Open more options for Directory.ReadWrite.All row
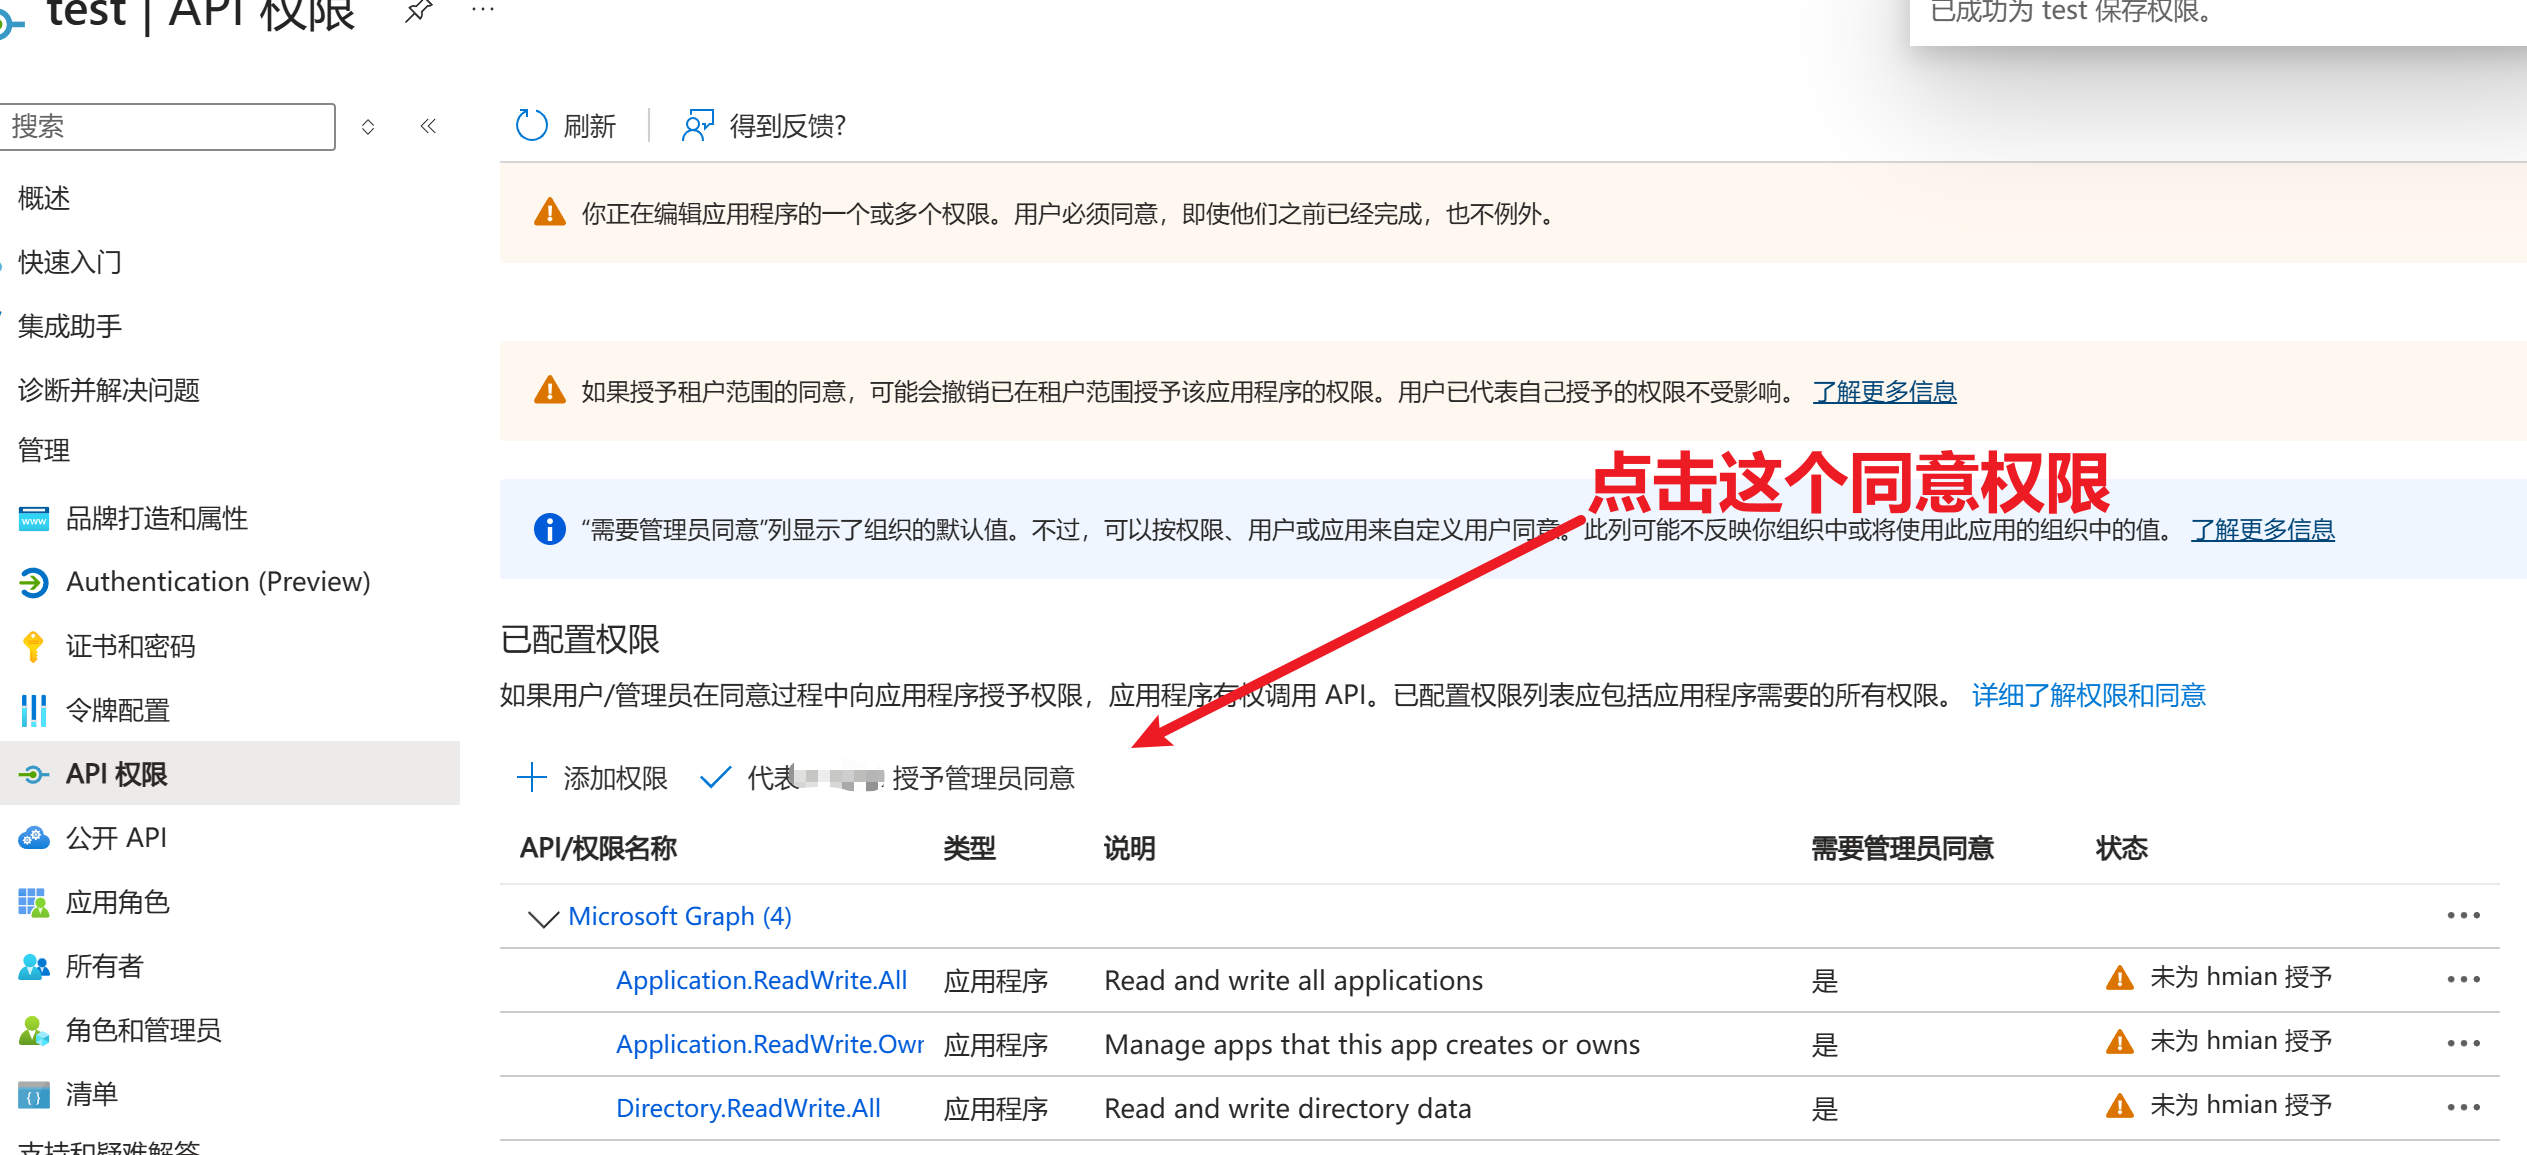Screen dimensions: 2527x1155 (2463, 1108)
